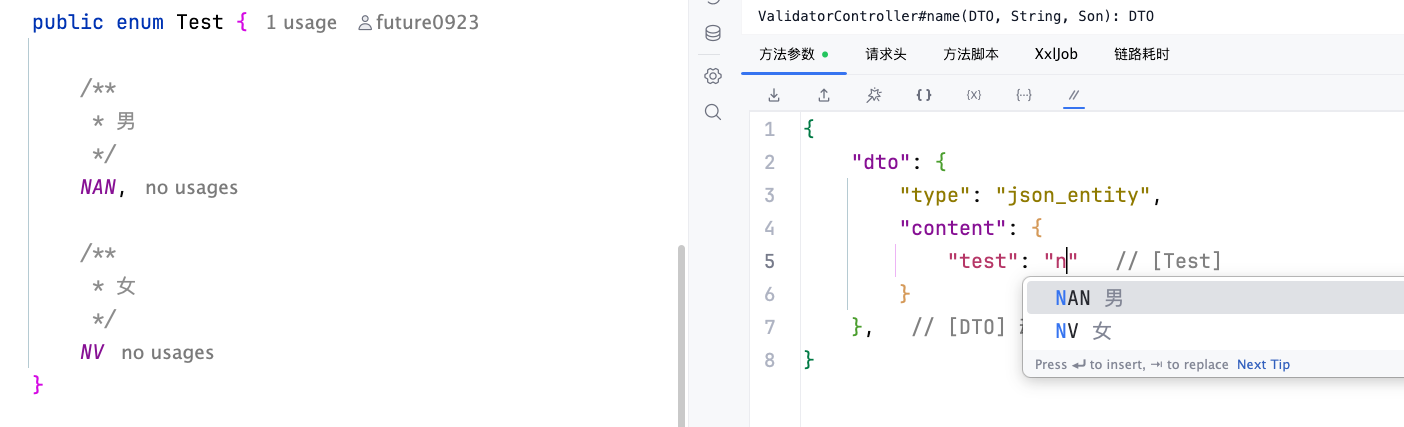1404x427 pixels.
Task: Click the search magnifier in sidebar
Action: pos(713,112)
